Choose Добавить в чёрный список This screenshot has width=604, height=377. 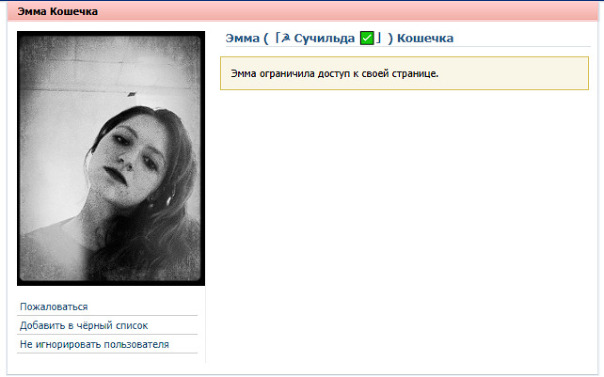tap(84, 326)
